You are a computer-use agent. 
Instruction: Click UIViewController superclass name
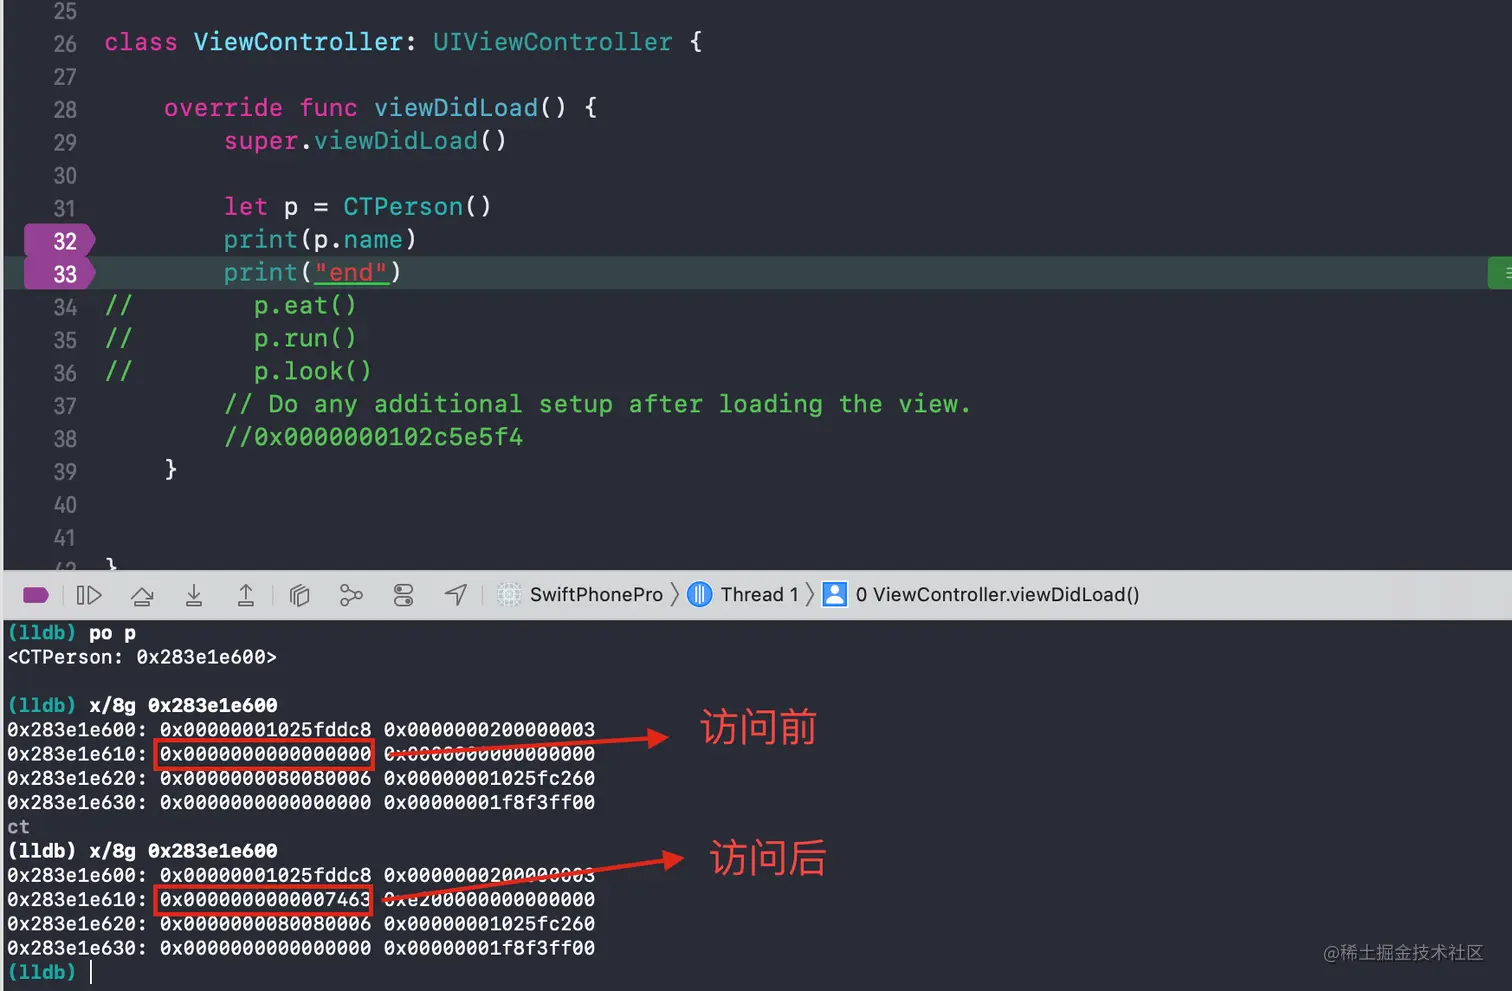552,42
